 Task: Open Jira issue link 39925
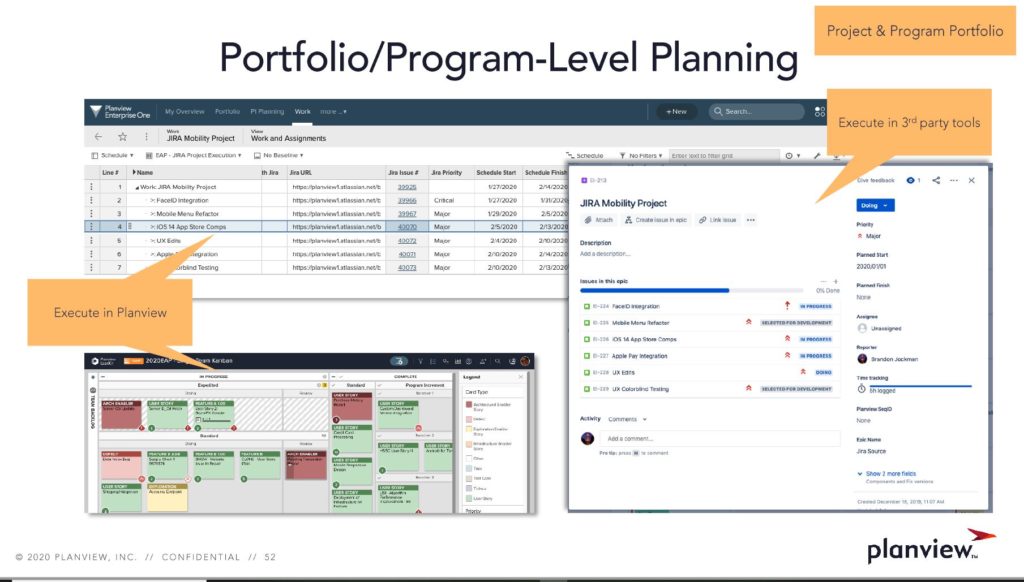[x=407, y=187]
